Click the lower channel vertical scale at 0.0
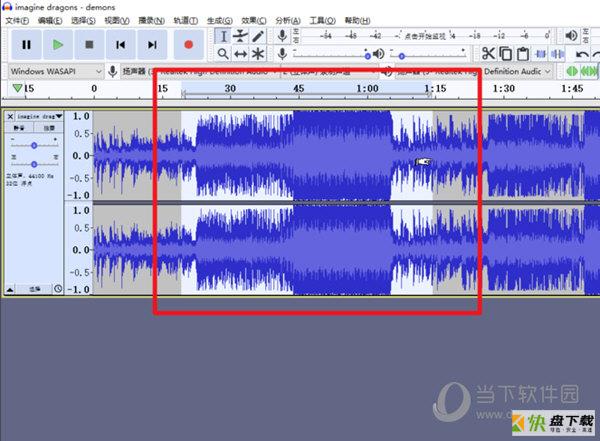 click(x=81, y=250)
